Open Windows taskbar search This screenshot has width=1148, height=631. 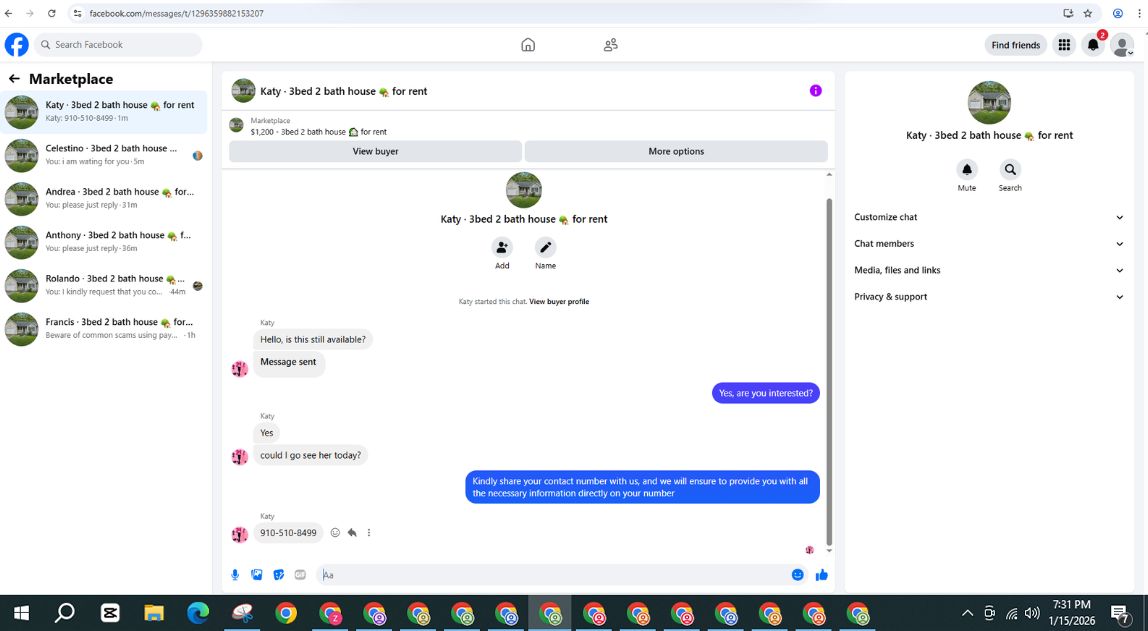[65, 613]
